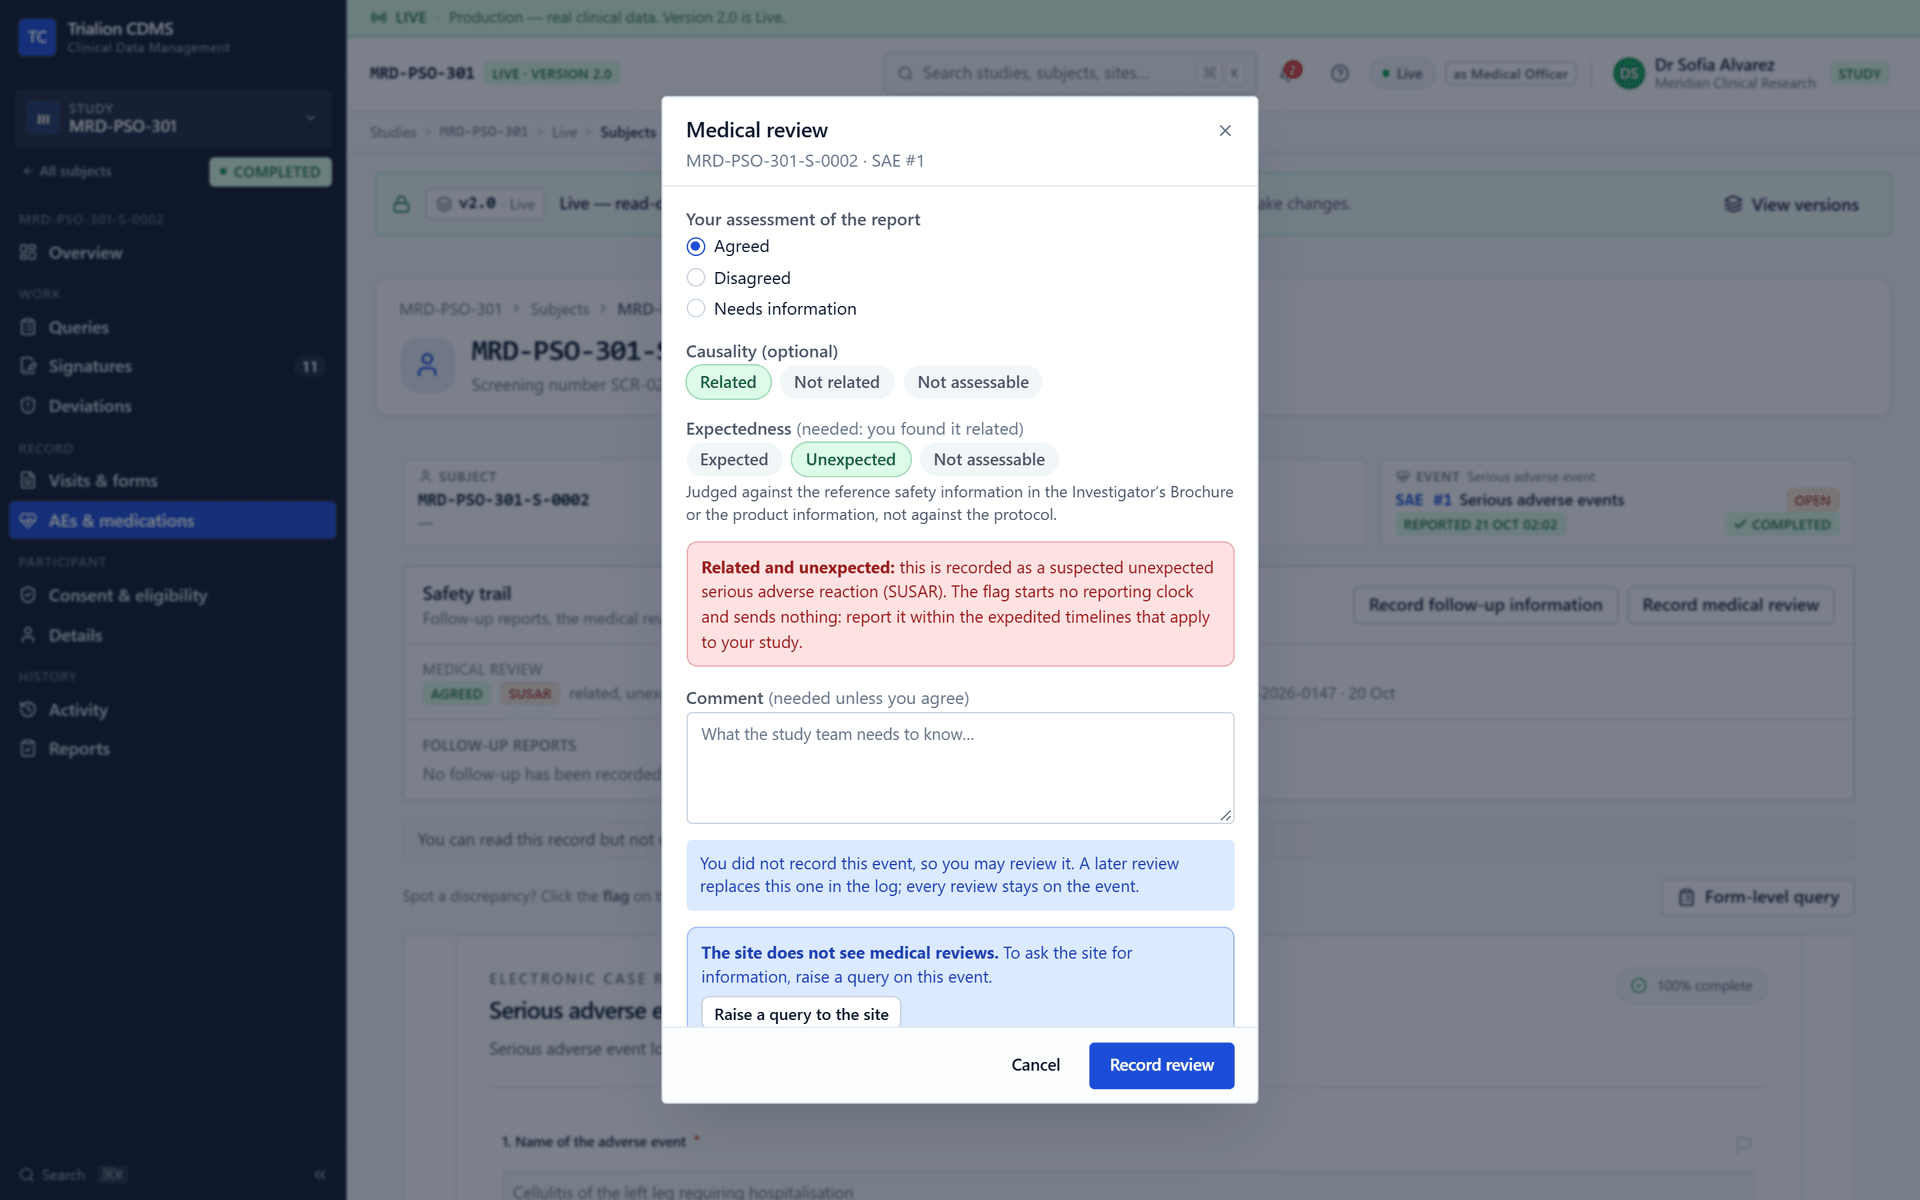Viewport: 1920px width, 1200px height.
Task: Click SAE #1 Serious adverse events link
Action: (x=1510, y=500)
